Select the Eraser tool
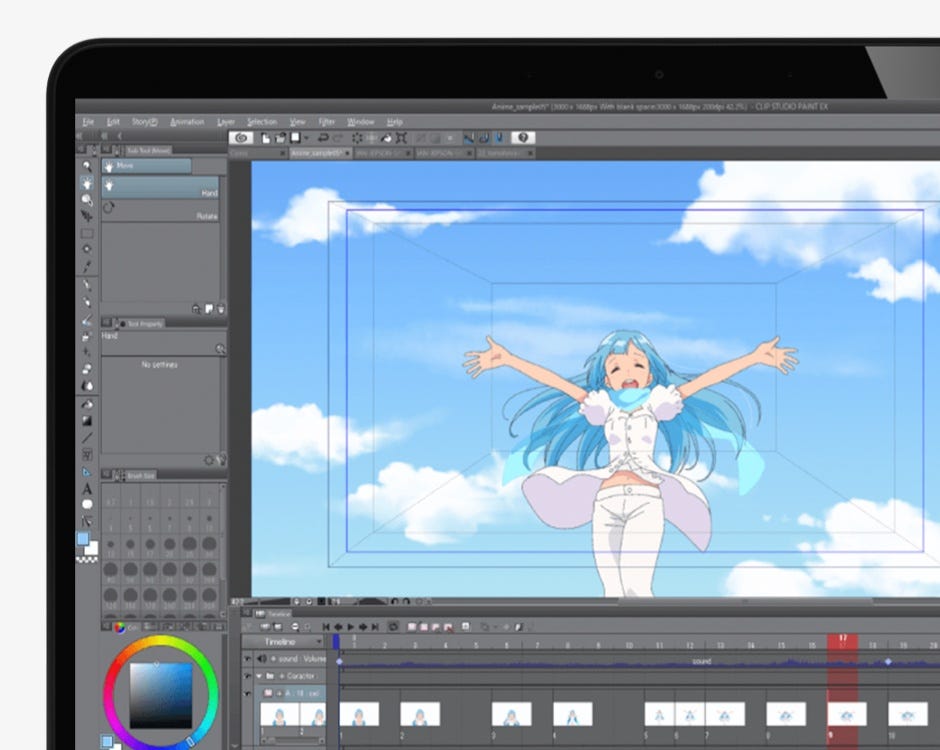This screenshot has width=940, height=750. click(x=87, y=369)
